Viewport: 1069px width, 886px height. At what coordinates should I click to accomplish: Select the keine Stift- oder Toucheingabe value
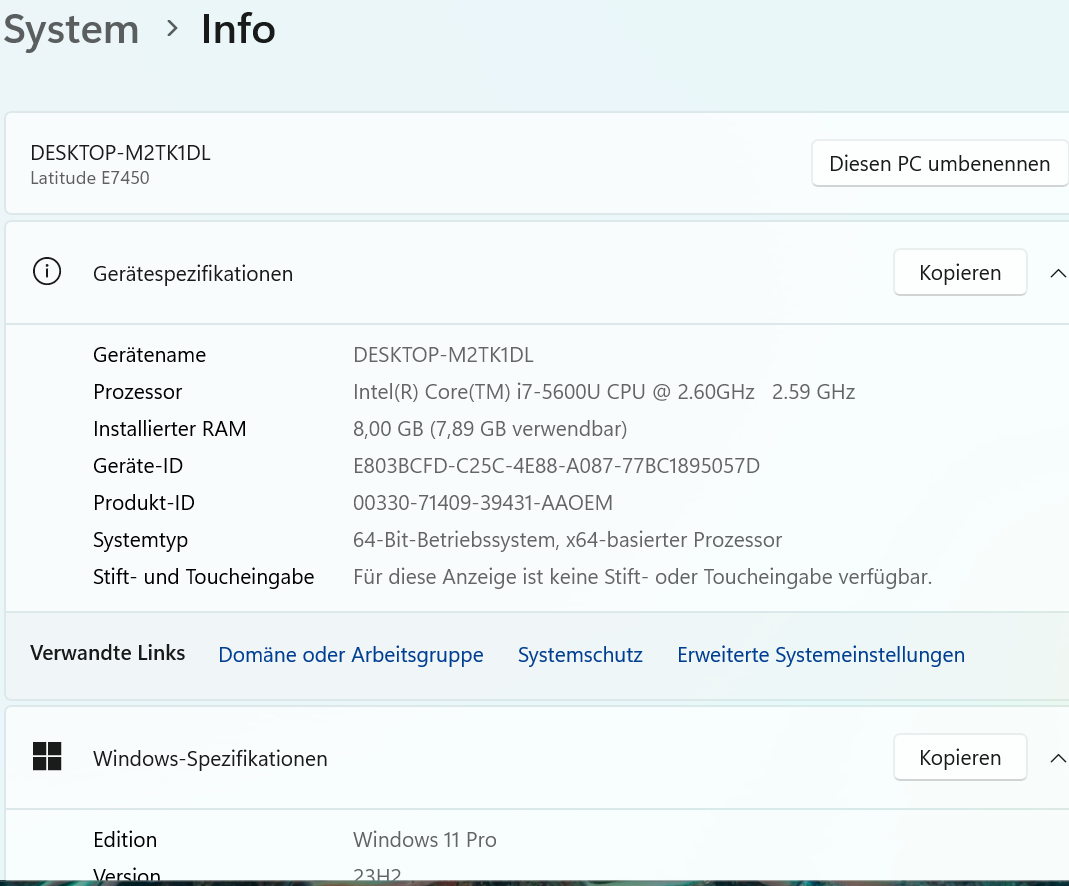click(642, 577)
